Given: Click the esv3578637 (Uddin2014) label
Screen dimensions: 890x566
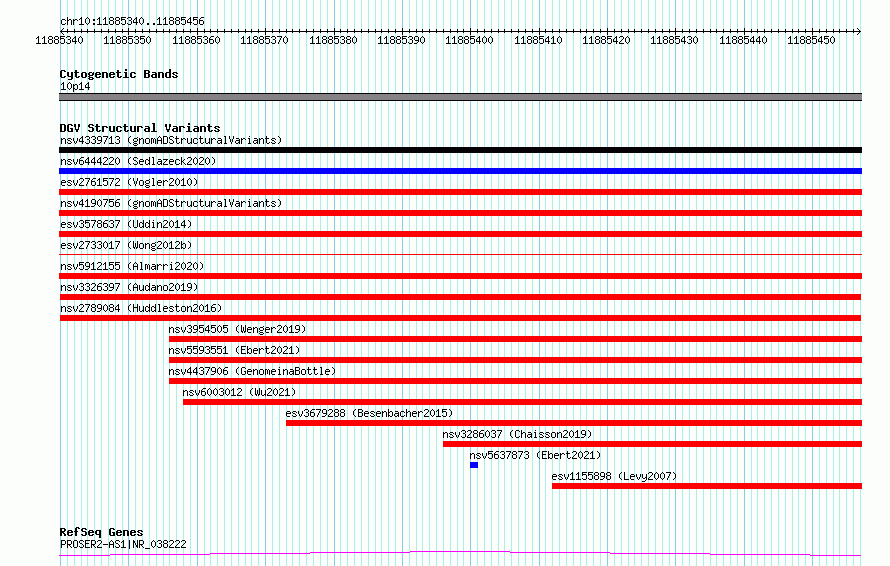Looking at the screenshot, I should (x=126, y=224).
